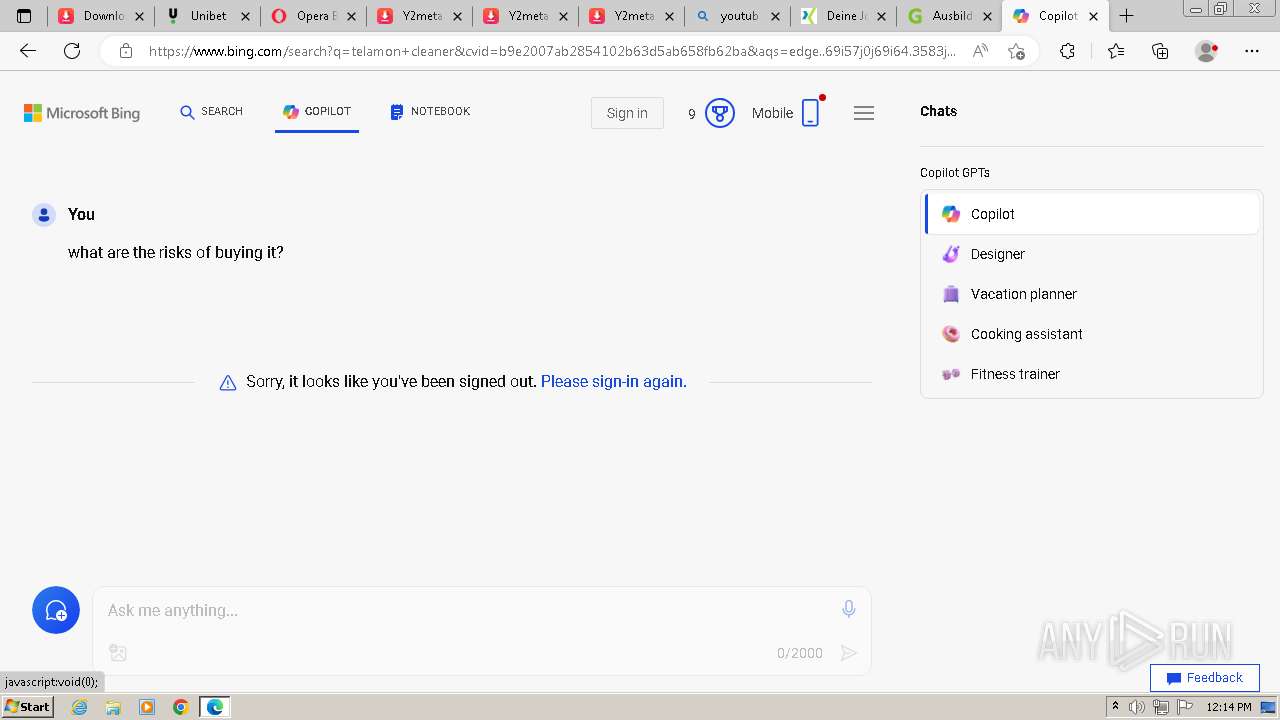The width and height of the screenshot is (1280, 720).
Task: View site info via lock icon
Action: (125, 51)
